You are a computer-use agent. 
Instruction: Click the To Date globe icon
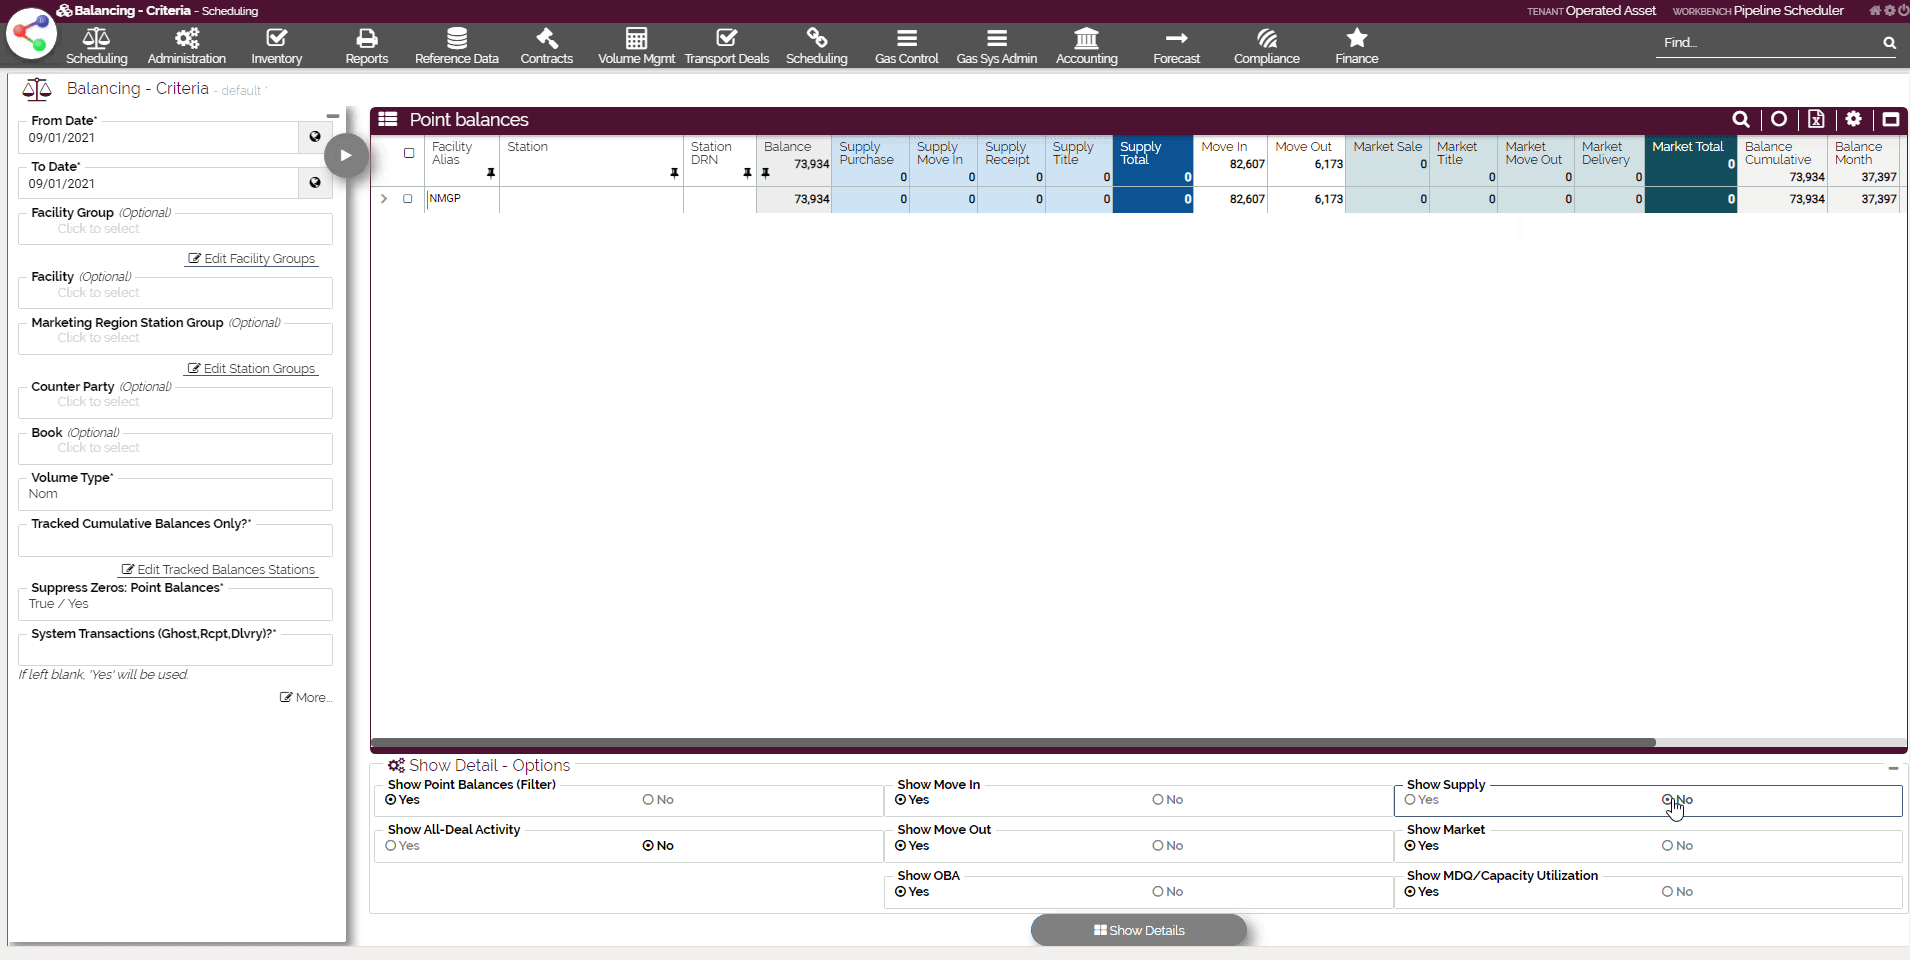coord(315,183)
